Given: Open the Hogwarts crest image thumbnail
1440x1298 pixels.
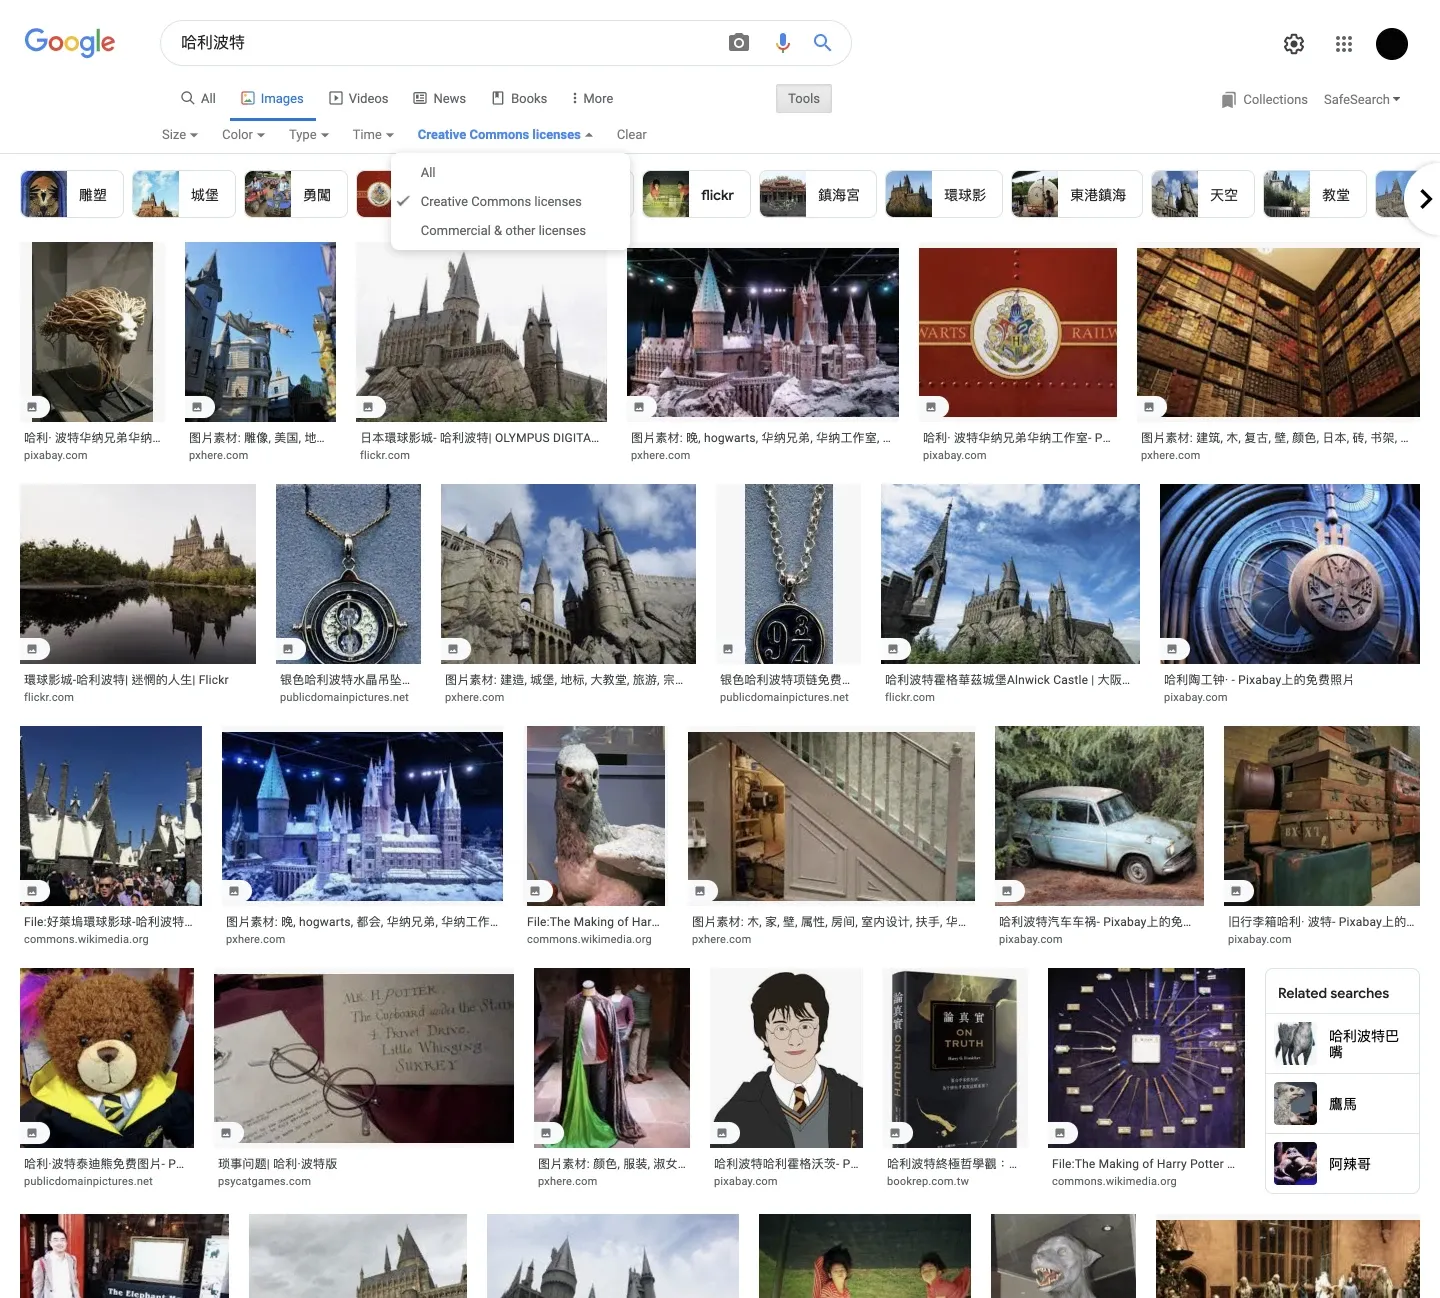Looking at the screenshot, I should (x=1018, y=332).
